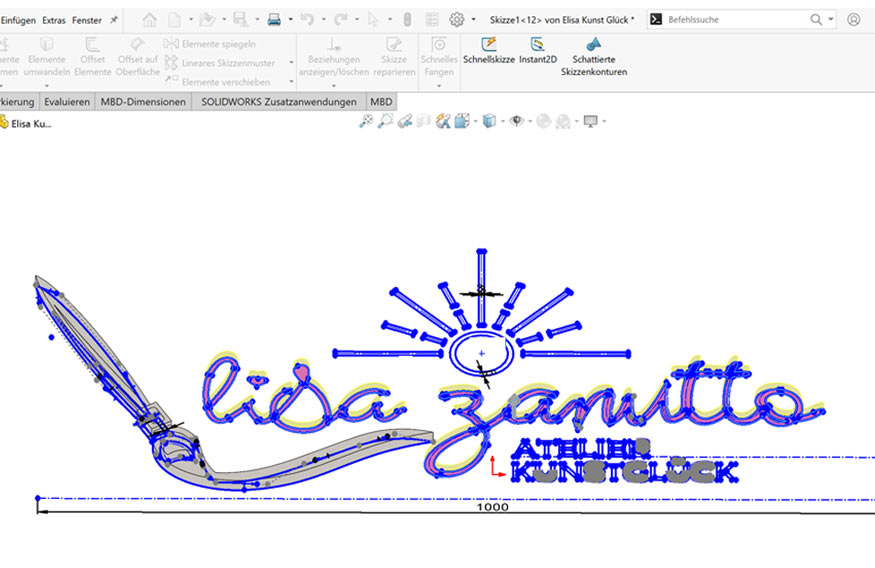Select Schattierte Skizzenkonturen icon

tap(594, 45)
